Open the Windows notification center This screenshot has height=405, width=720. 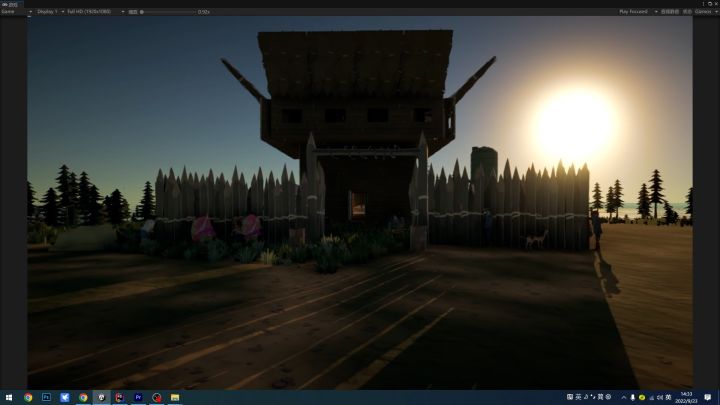point(708,398)
